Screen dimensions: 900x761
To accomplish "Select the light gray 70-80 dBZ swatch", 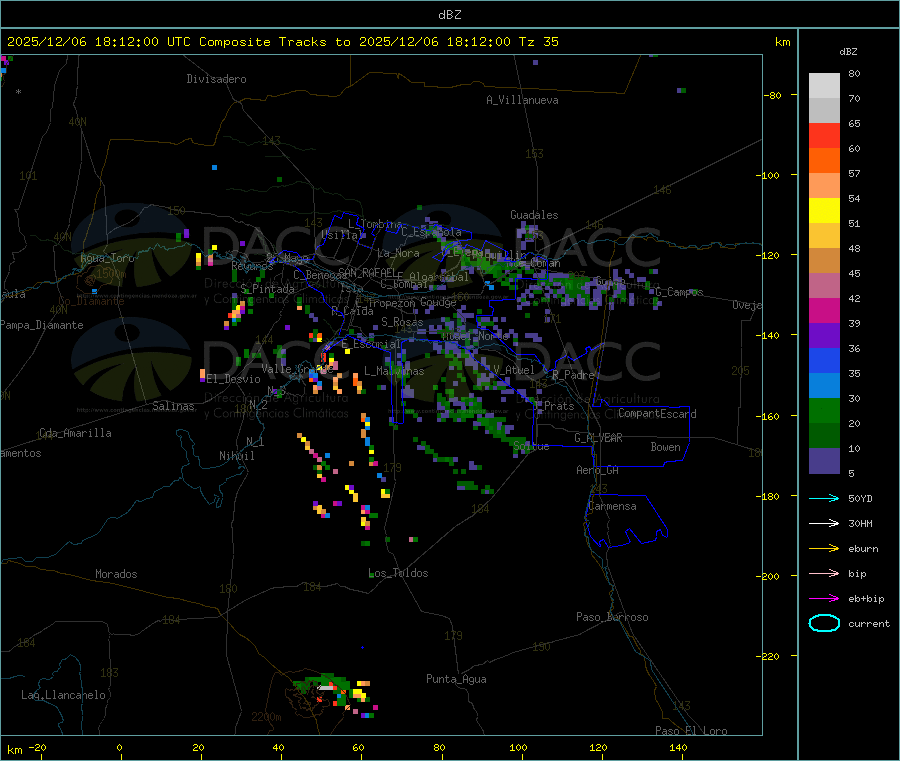I will pos(824,86).
